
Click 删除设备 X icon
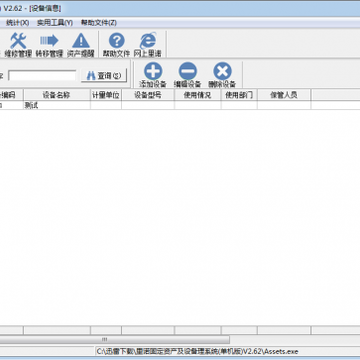tap(222, 75)
